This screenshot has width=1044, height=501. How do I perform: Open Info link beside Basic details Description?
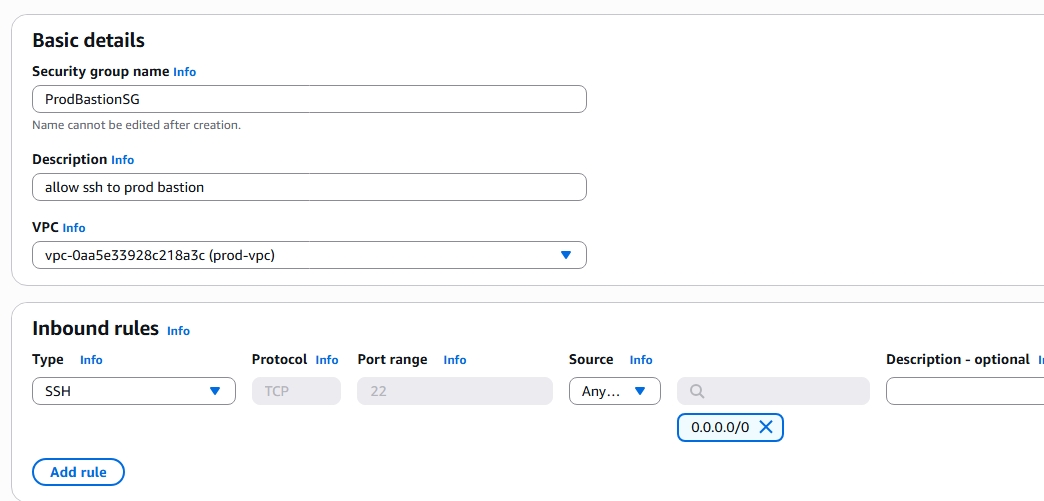122,160
